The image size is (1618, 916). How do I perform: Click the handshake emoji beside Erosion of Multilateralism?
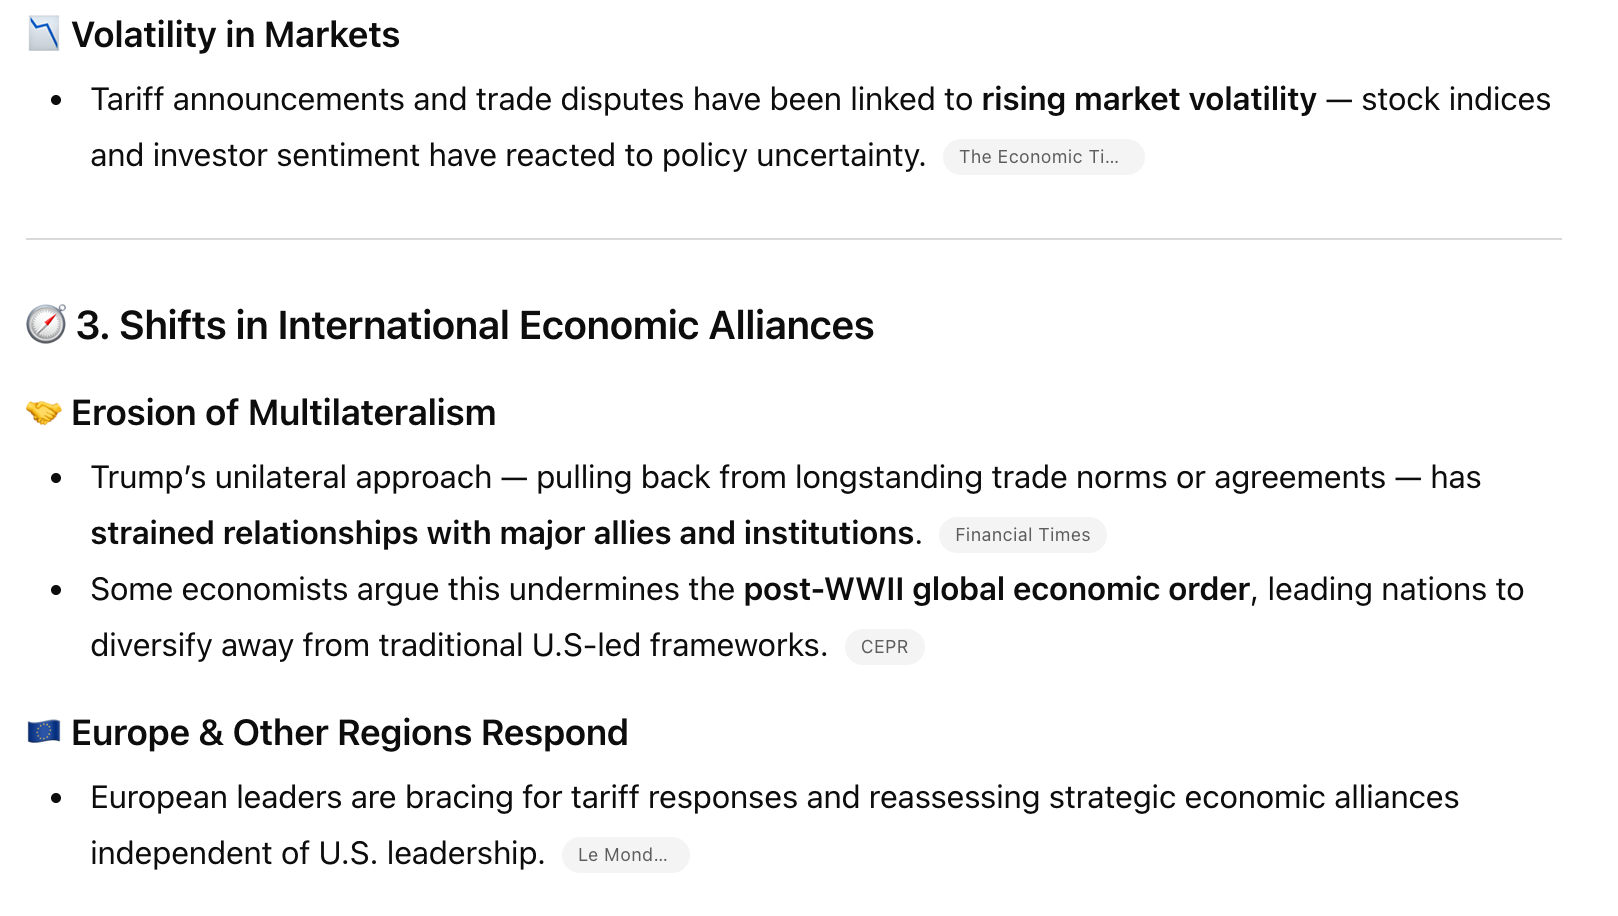pos(43,412)
